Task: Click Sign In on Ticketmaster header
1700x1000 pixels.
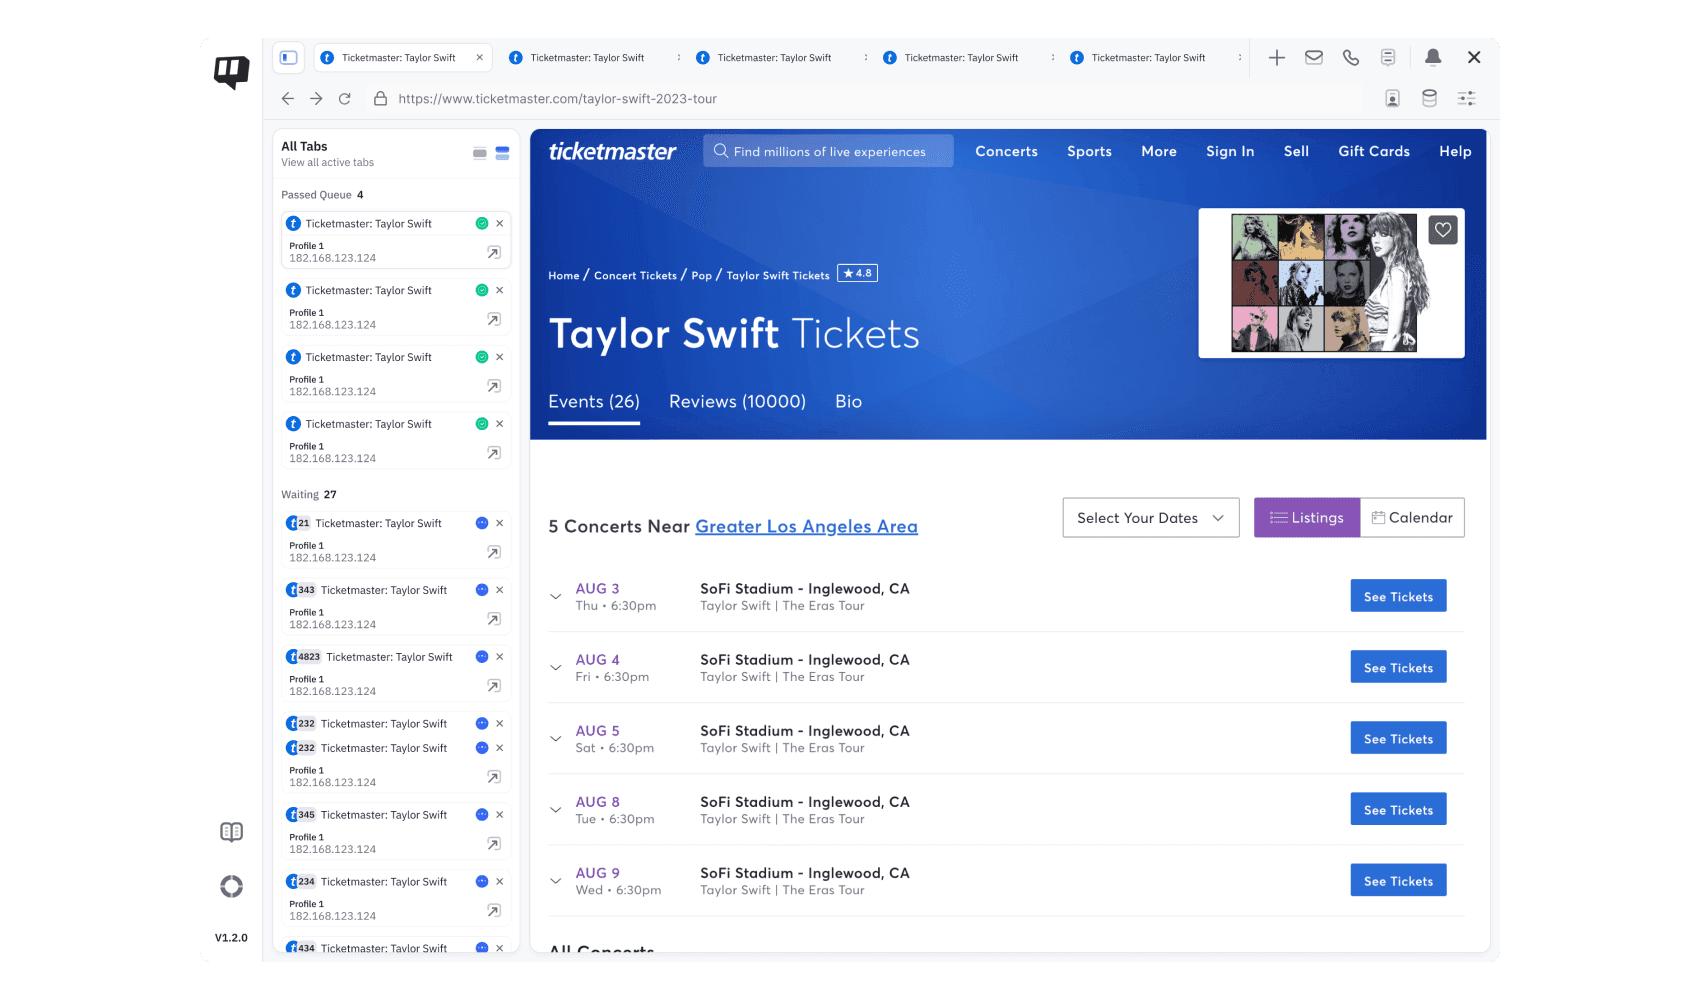Action: [1230, 151]
